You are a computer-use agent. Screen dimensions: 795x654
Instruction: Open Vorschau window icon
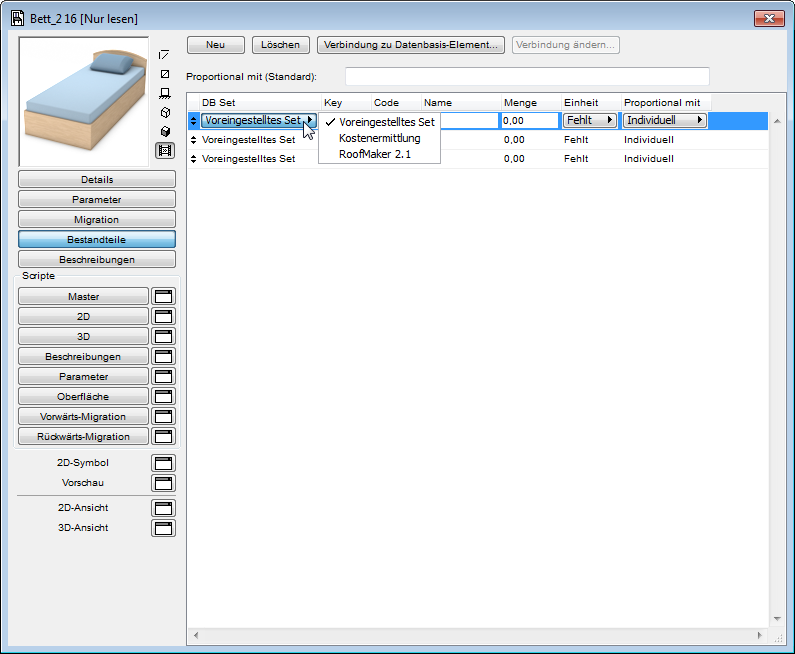163,483
